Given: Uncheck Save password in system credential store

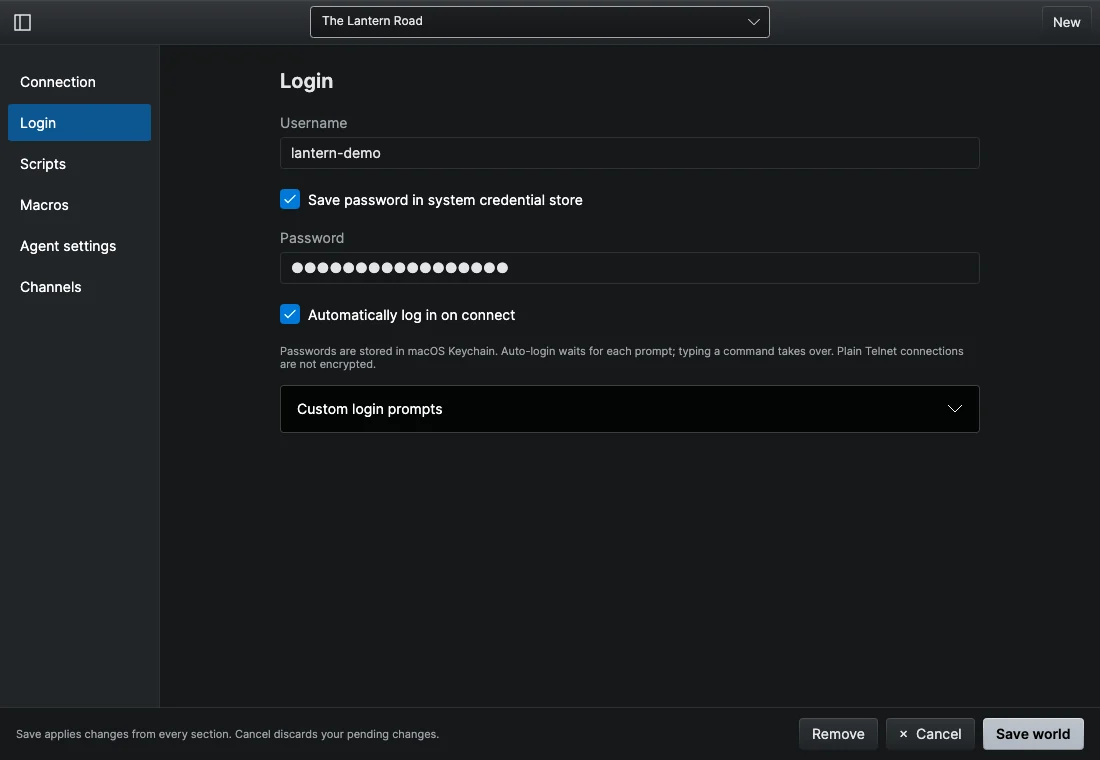Looking at the screenshot, I should pos(290,199).
